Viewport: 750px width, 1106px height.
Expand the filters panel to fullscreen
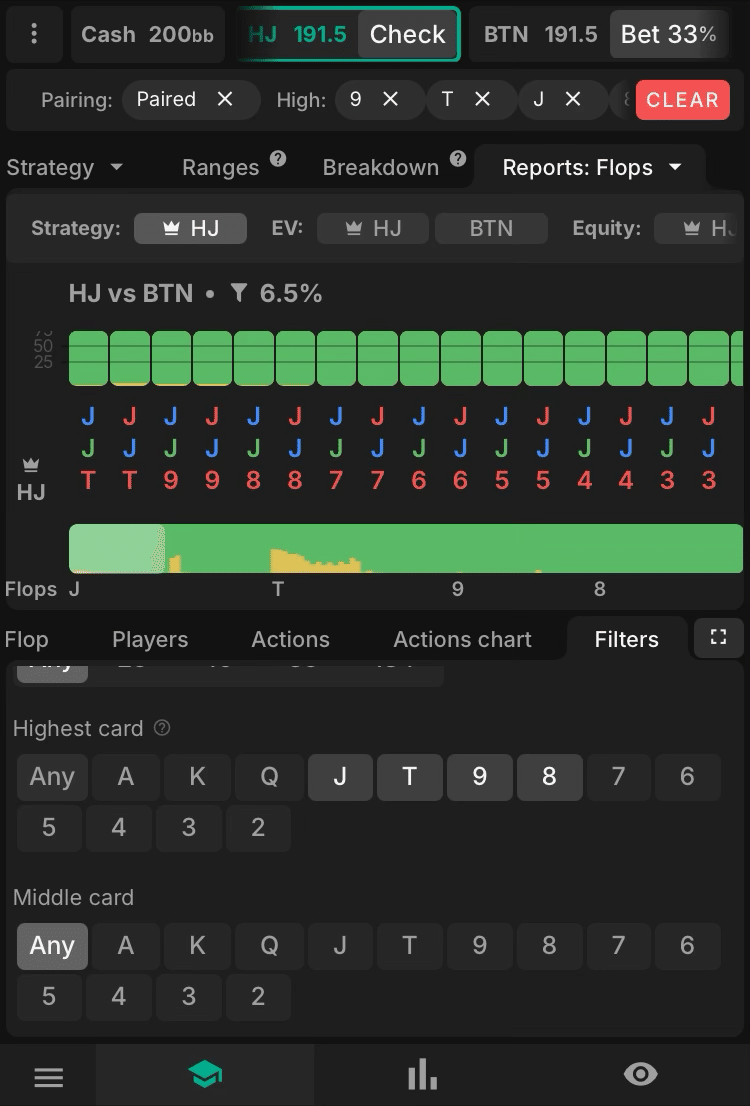718,638
